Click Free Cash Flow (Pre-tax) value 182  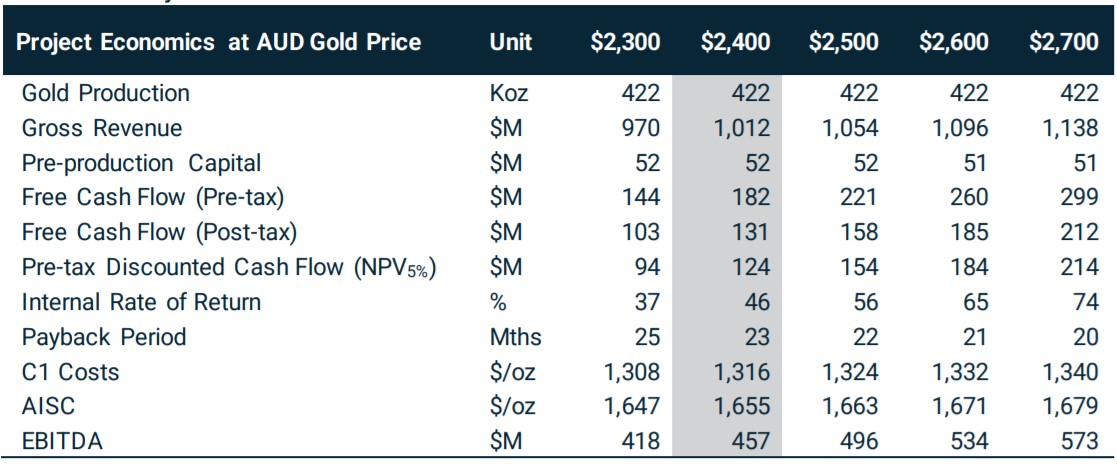point(750,197)
